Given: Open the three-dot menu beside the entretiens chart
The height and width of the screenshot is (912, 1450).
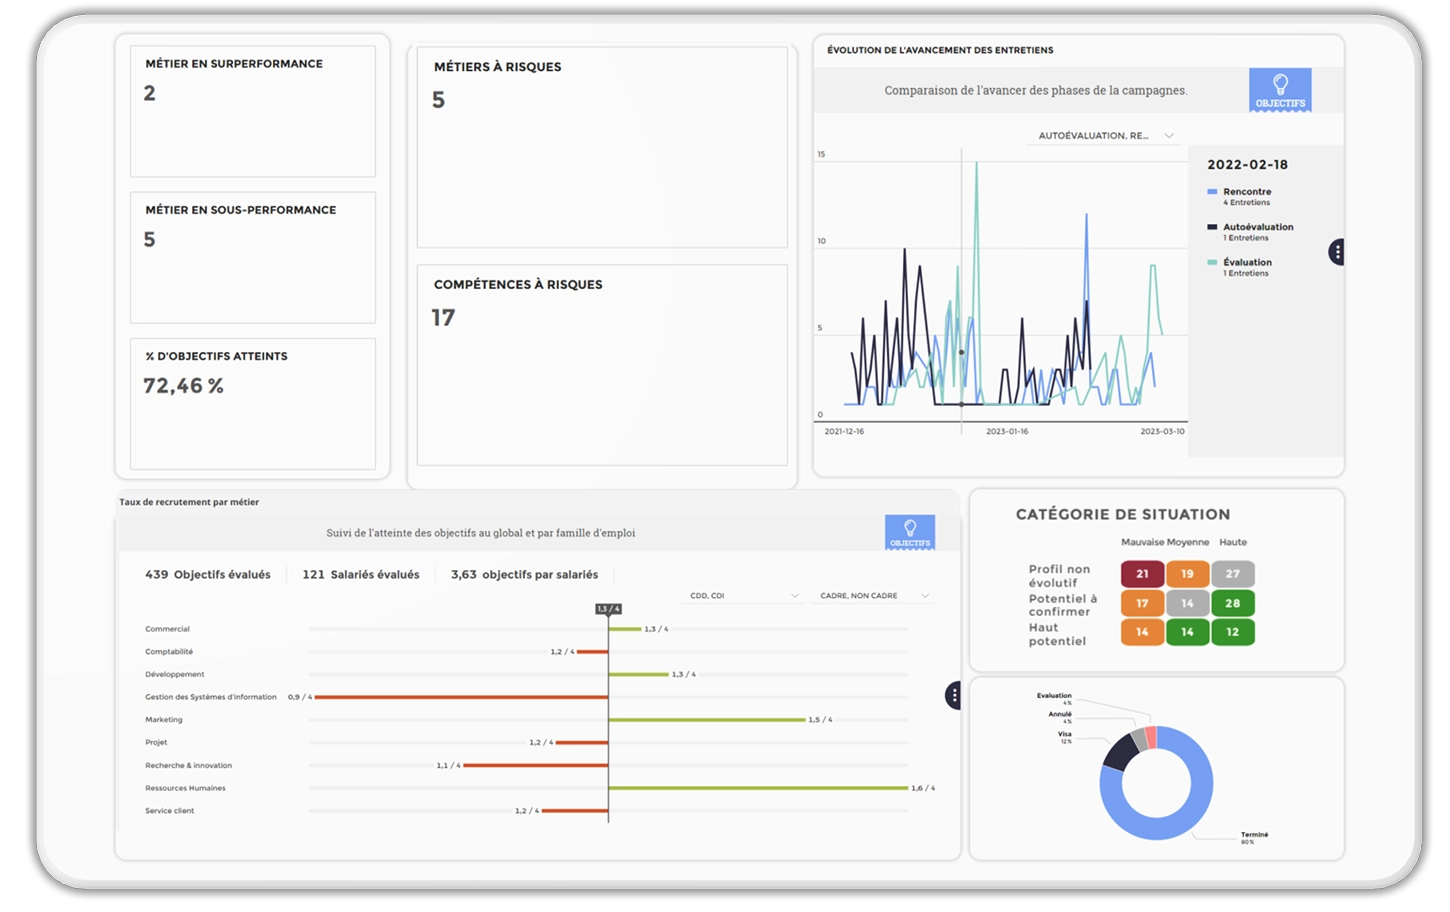Looking at the screenshot, I should 1336,252.
